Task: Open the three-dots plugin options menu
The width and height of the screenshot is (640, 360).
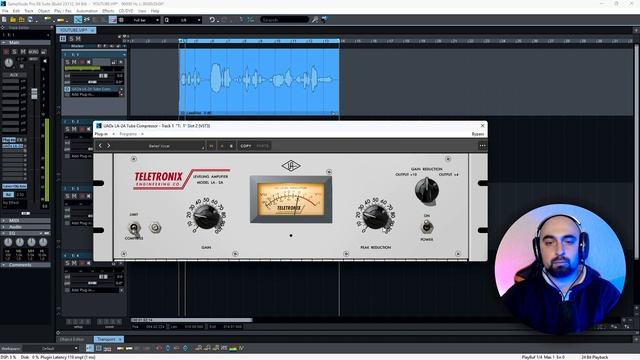Action: tap(482, 146)
